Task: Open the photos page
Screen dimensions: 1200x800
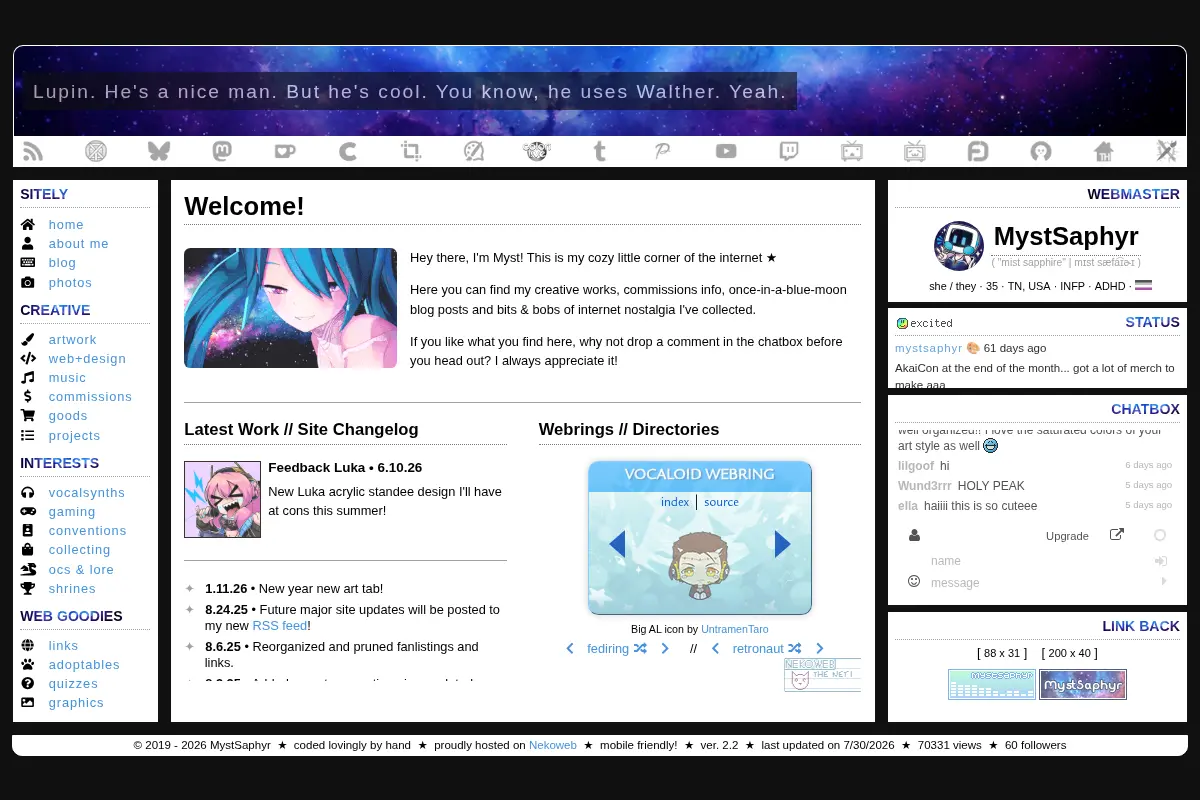Action: pyautogui.click(x=70, y=283)
